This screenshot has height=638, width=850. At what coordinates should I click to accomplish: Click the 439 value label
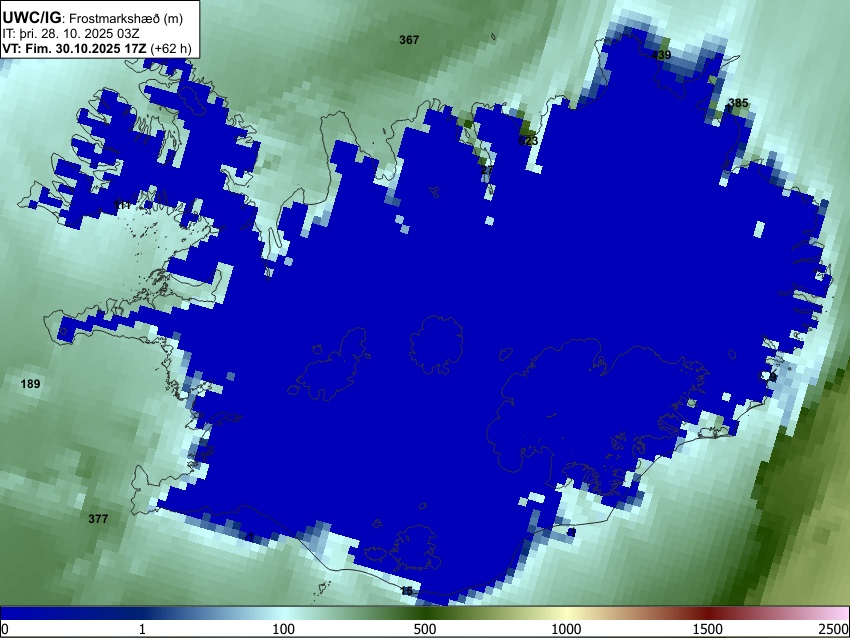coord(661,55)
